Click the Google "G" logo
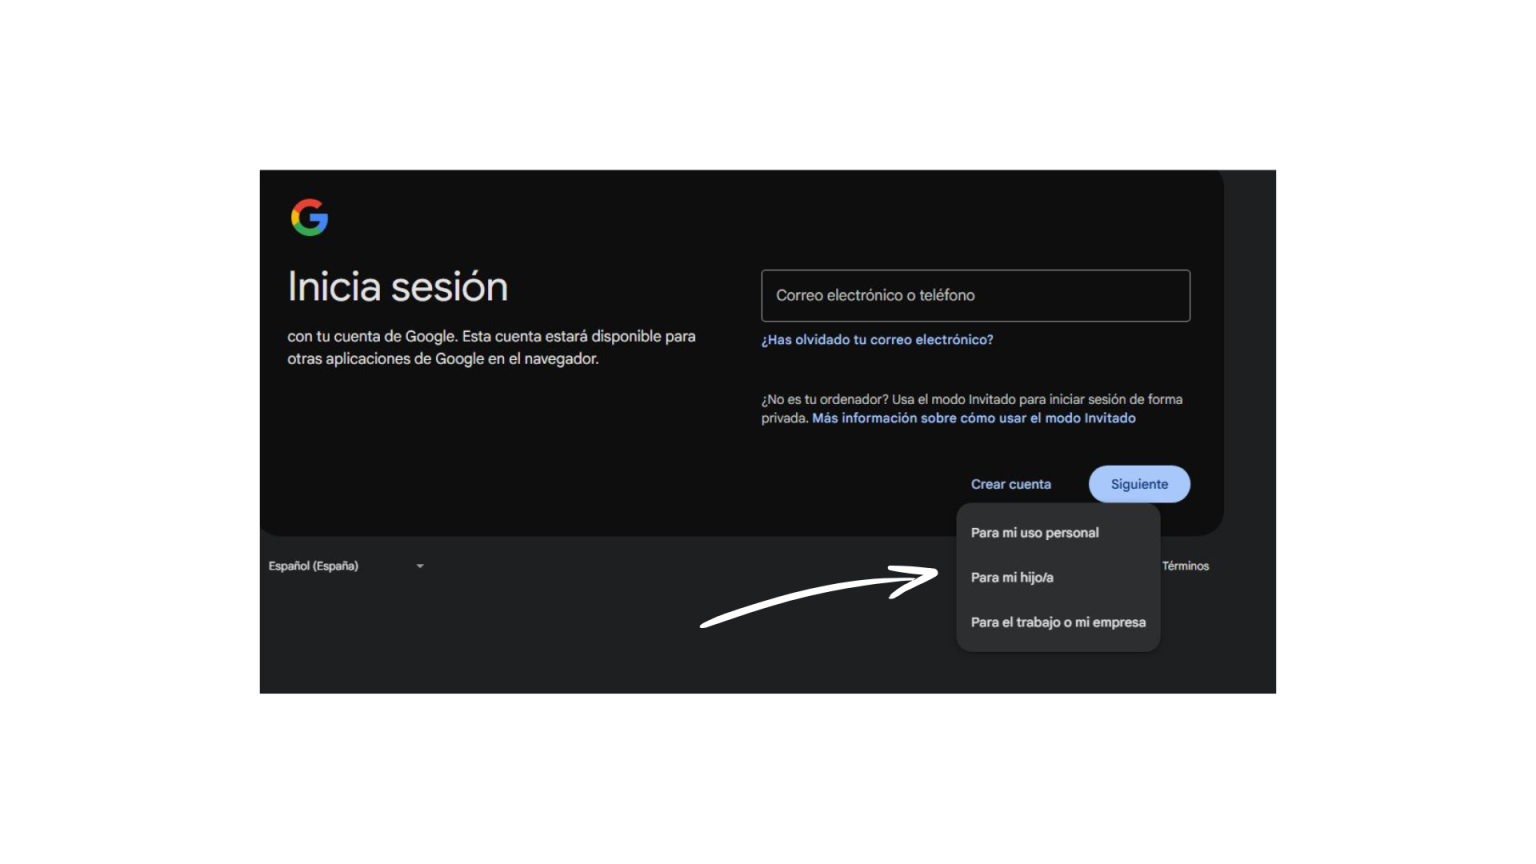This screenshot has width=1536, height=864. 309,217
